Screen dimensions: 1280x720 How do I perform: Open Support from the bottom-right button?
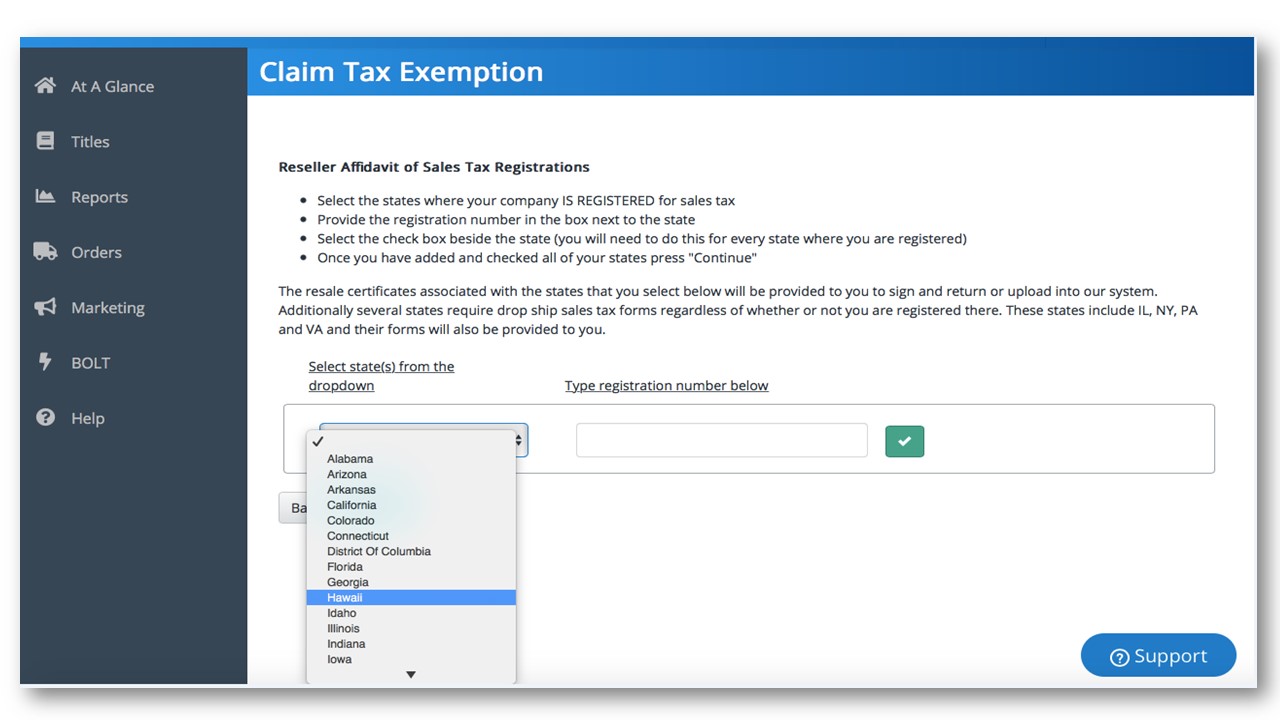pyautogui.click(x=1158, y=655)
